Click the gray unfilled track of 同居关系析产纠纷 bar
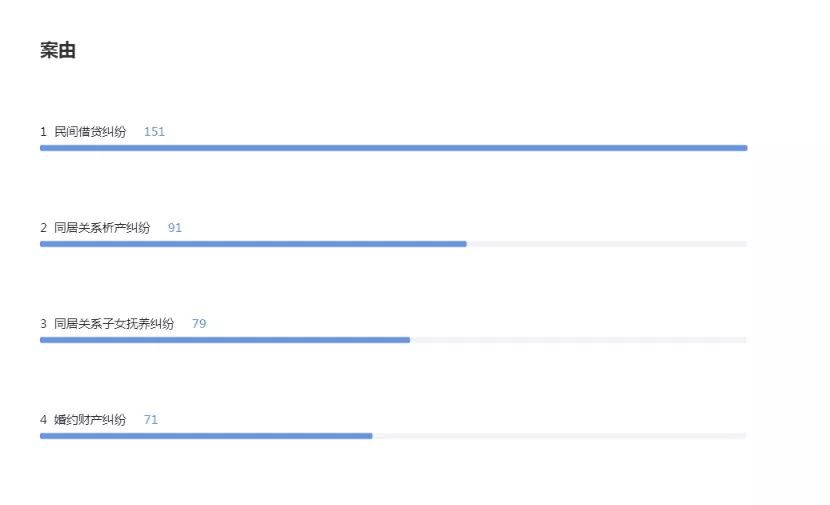Screen dimensions: 830x505 tap(607, 244)
